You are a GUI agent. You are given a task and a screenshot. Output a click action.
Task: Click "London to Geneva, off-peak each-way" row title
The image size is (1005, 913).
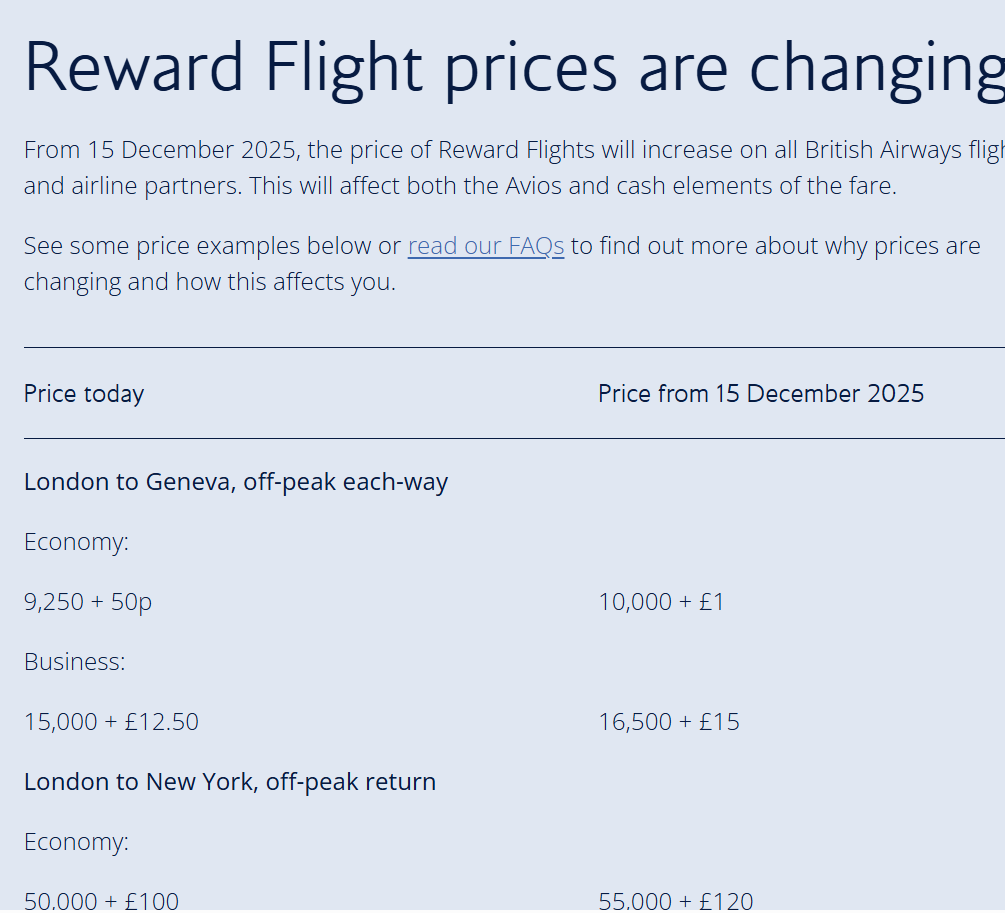[x=236, y=482]
